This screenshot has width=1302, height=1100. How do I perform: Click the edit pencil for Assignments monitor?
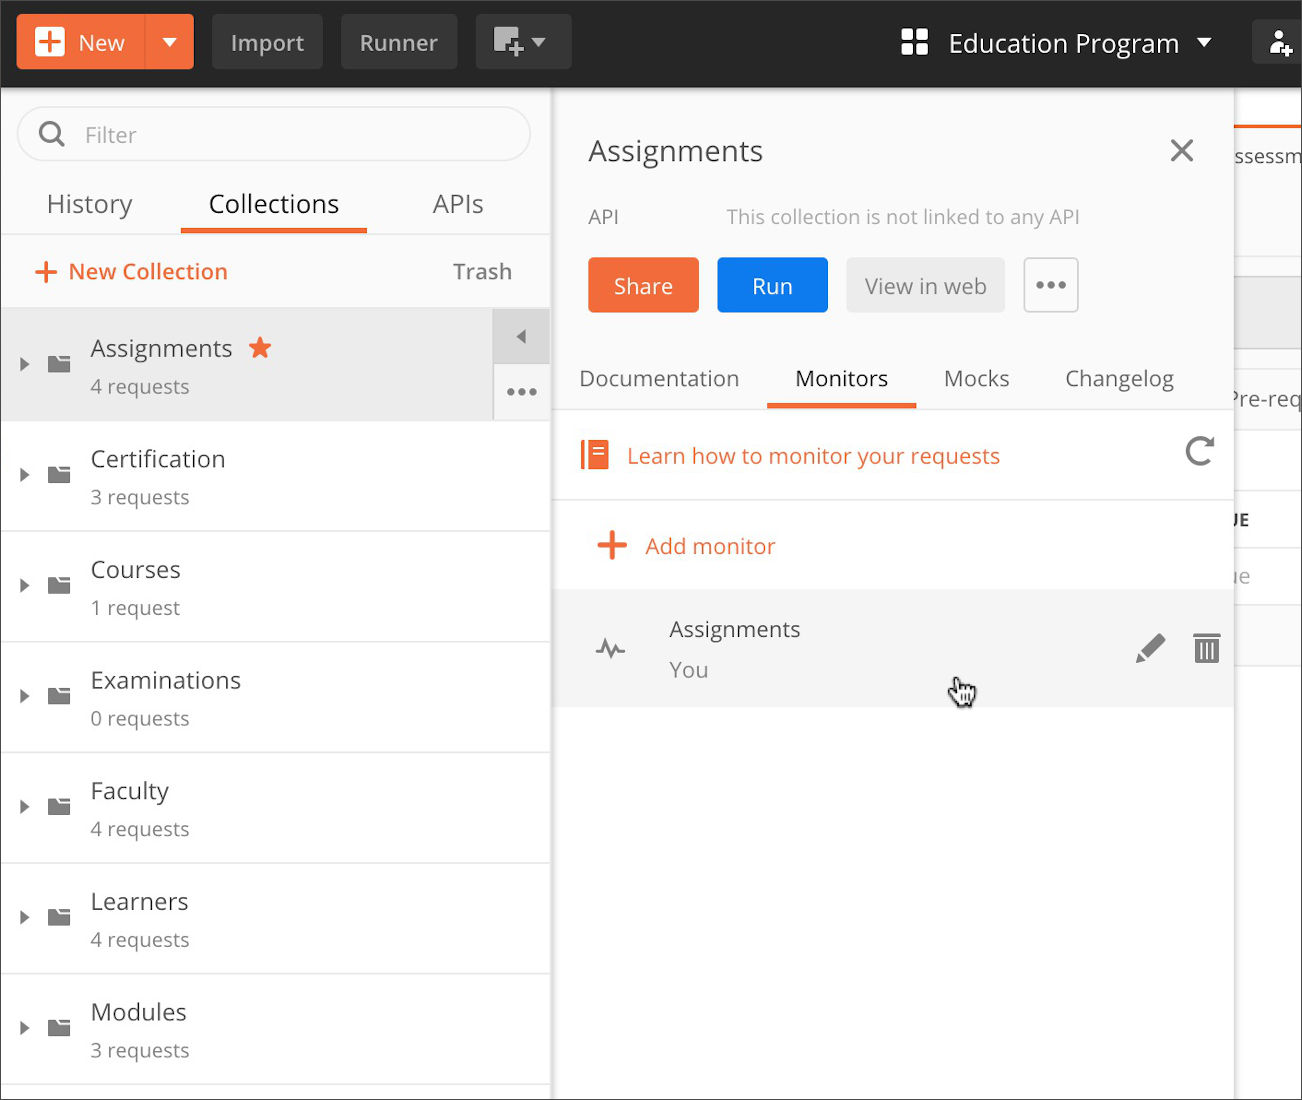click(x=1150, y=648)
